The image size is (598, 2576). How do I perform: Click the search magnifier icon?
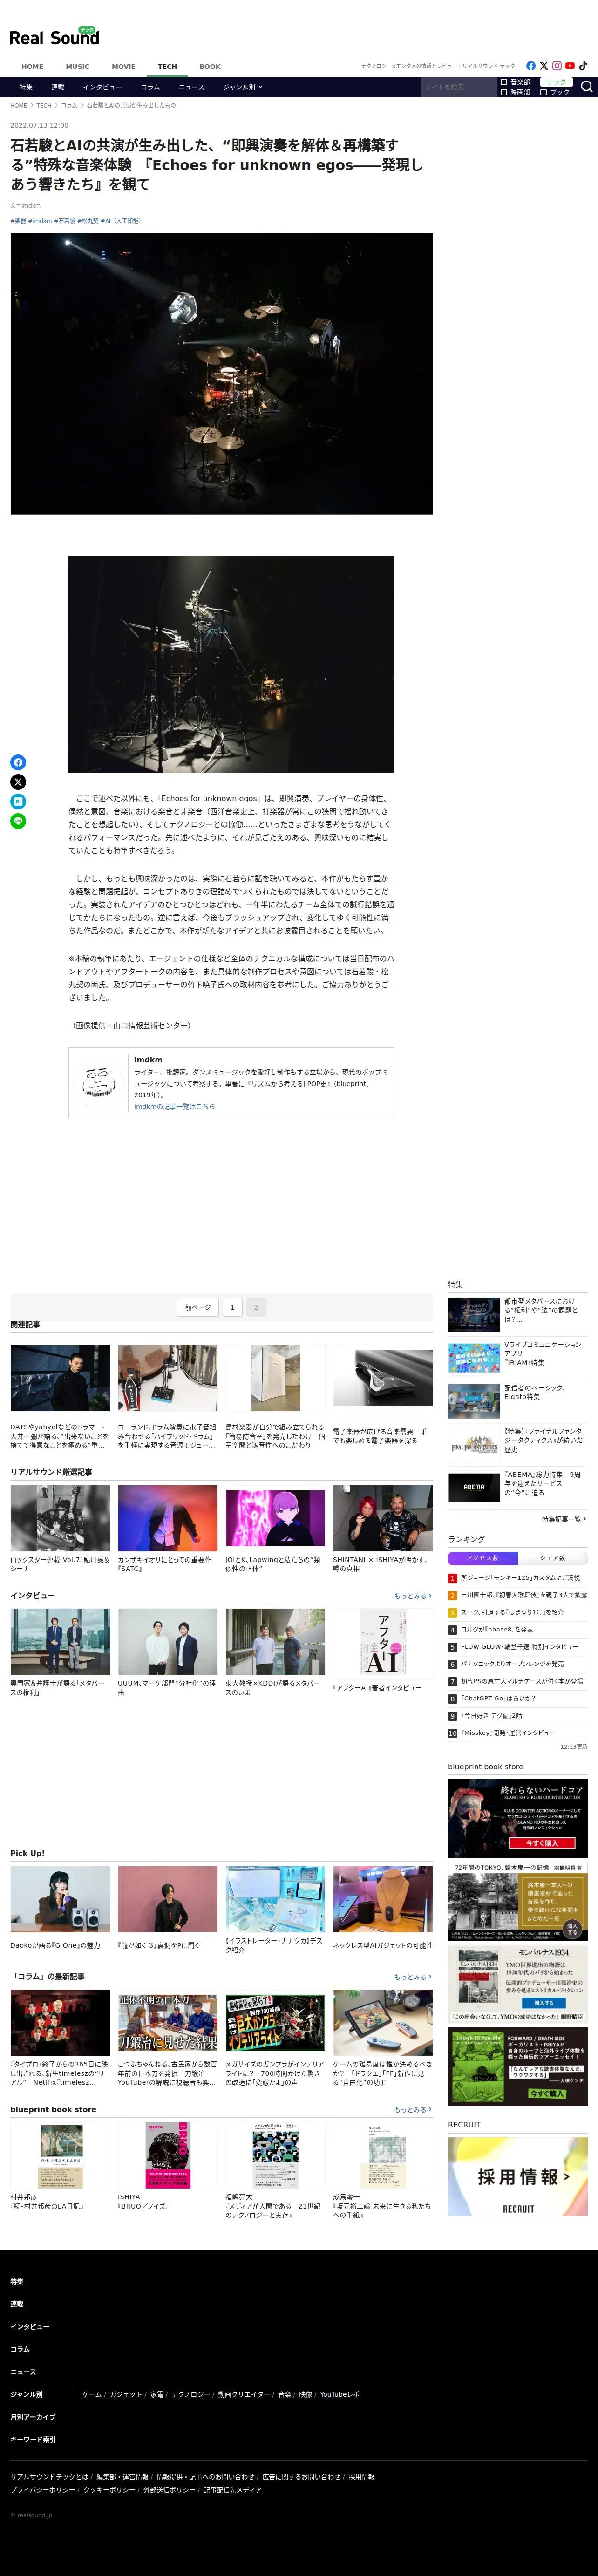click(x=587, y=87)
